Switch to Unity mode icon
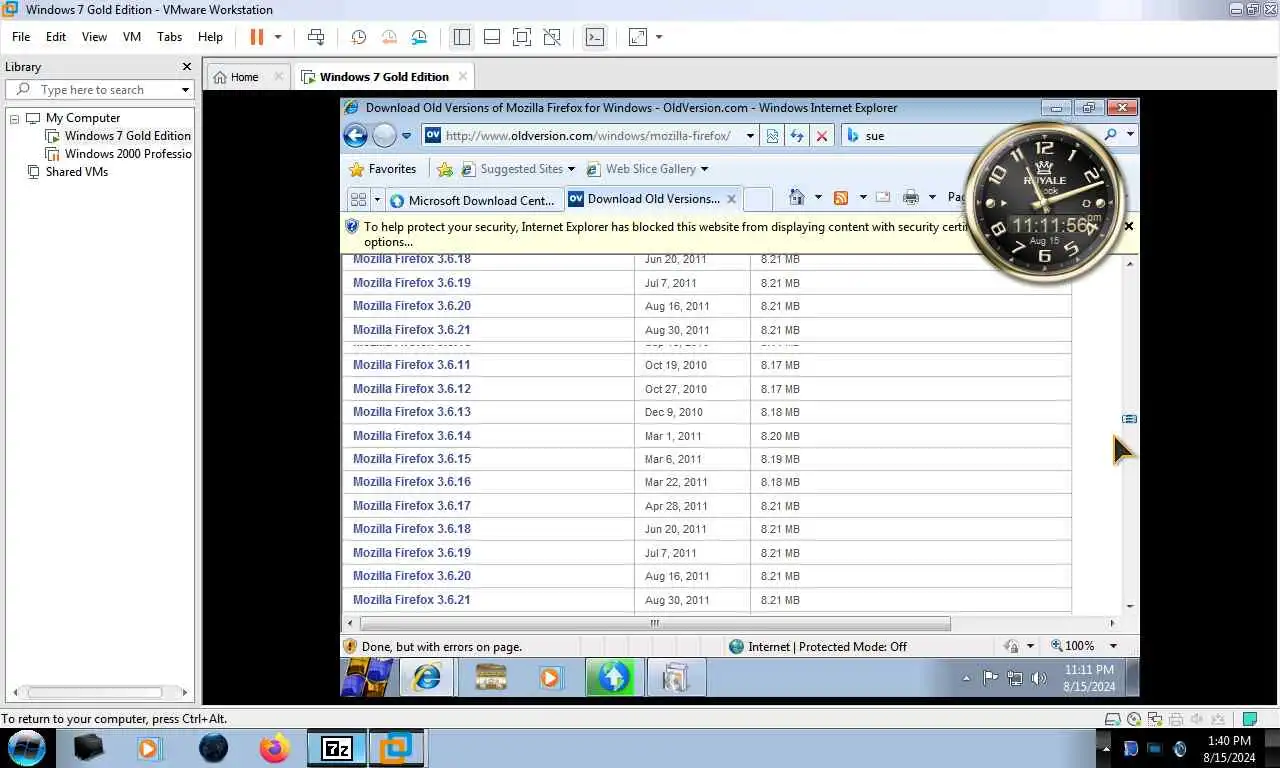 tap(552, 37)
